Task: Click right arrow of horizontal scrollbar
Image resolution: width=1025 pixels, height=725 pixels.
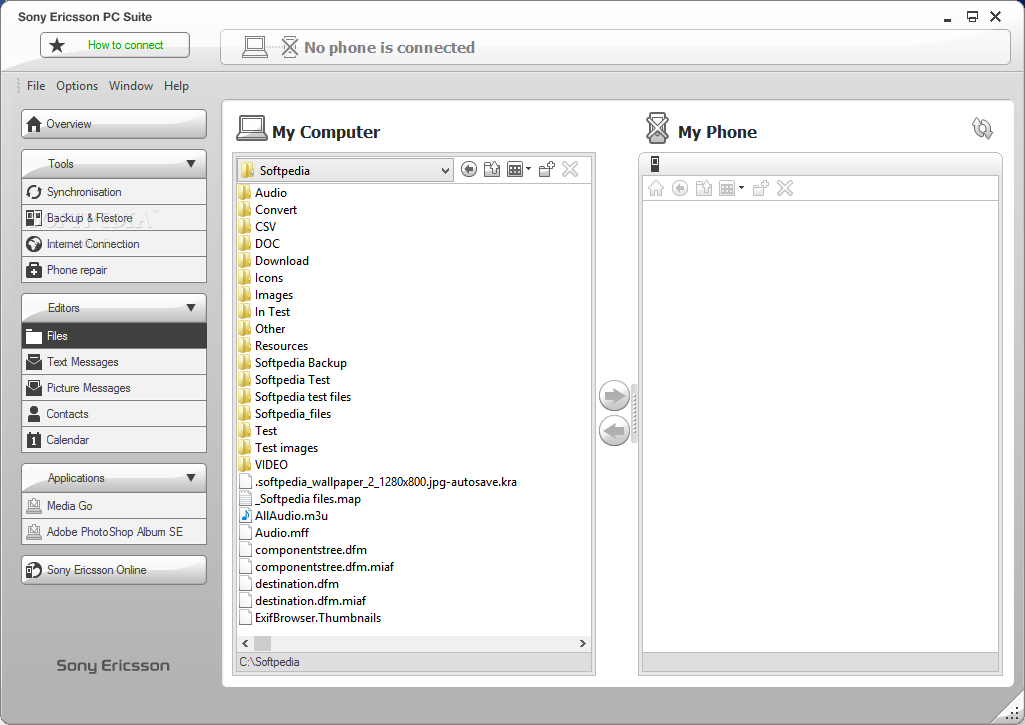Action: [582, 644]
